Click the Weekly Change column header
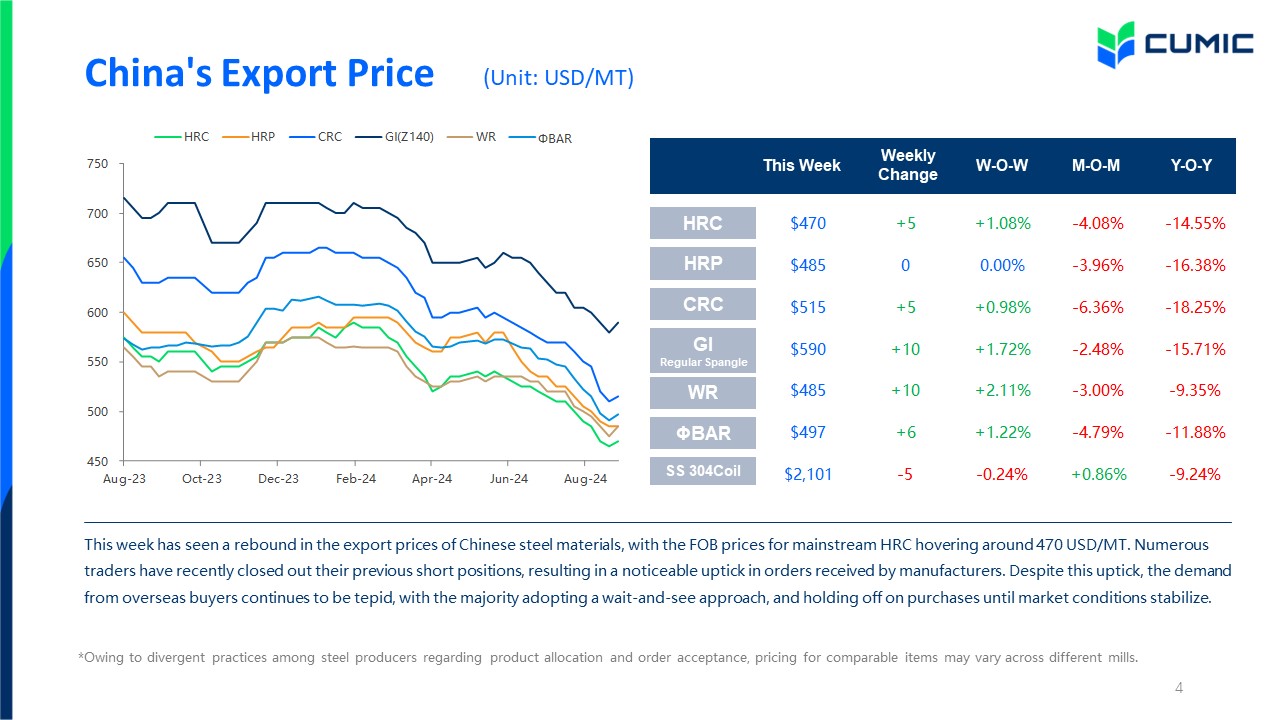This screenshot has height=720, width=1280. 908,165
